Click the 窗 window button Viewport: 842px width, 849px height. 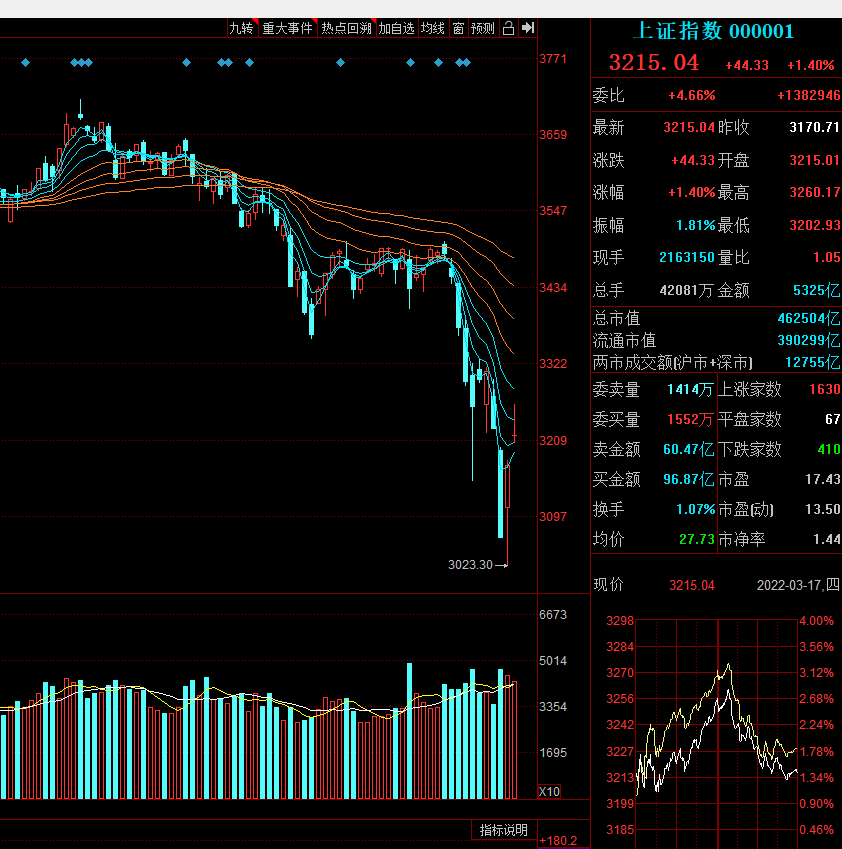coord(458,28)
